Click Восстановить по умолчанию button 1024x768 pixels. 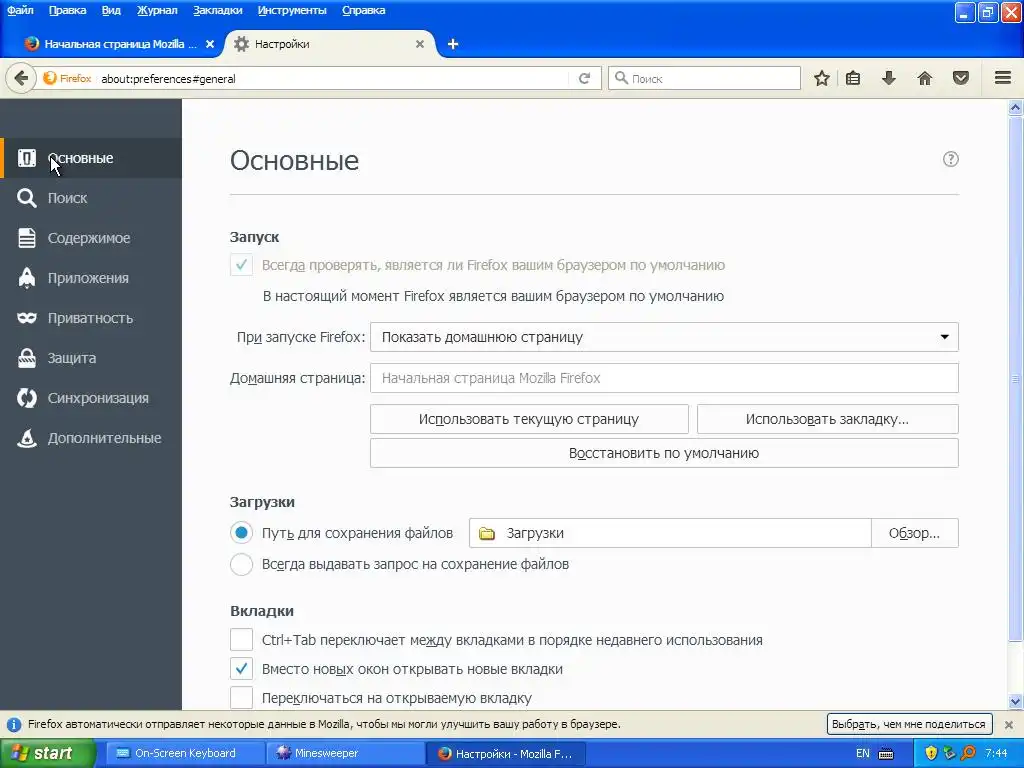point(664,453)
